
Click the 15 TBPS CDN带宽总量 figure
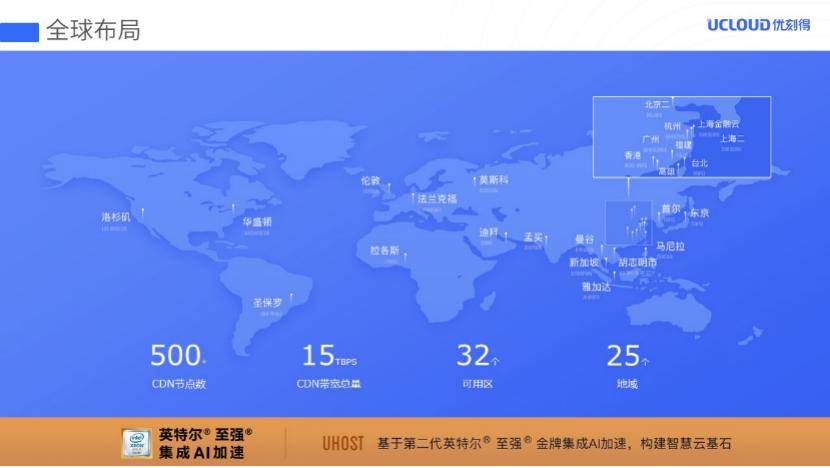pos(329,366)
